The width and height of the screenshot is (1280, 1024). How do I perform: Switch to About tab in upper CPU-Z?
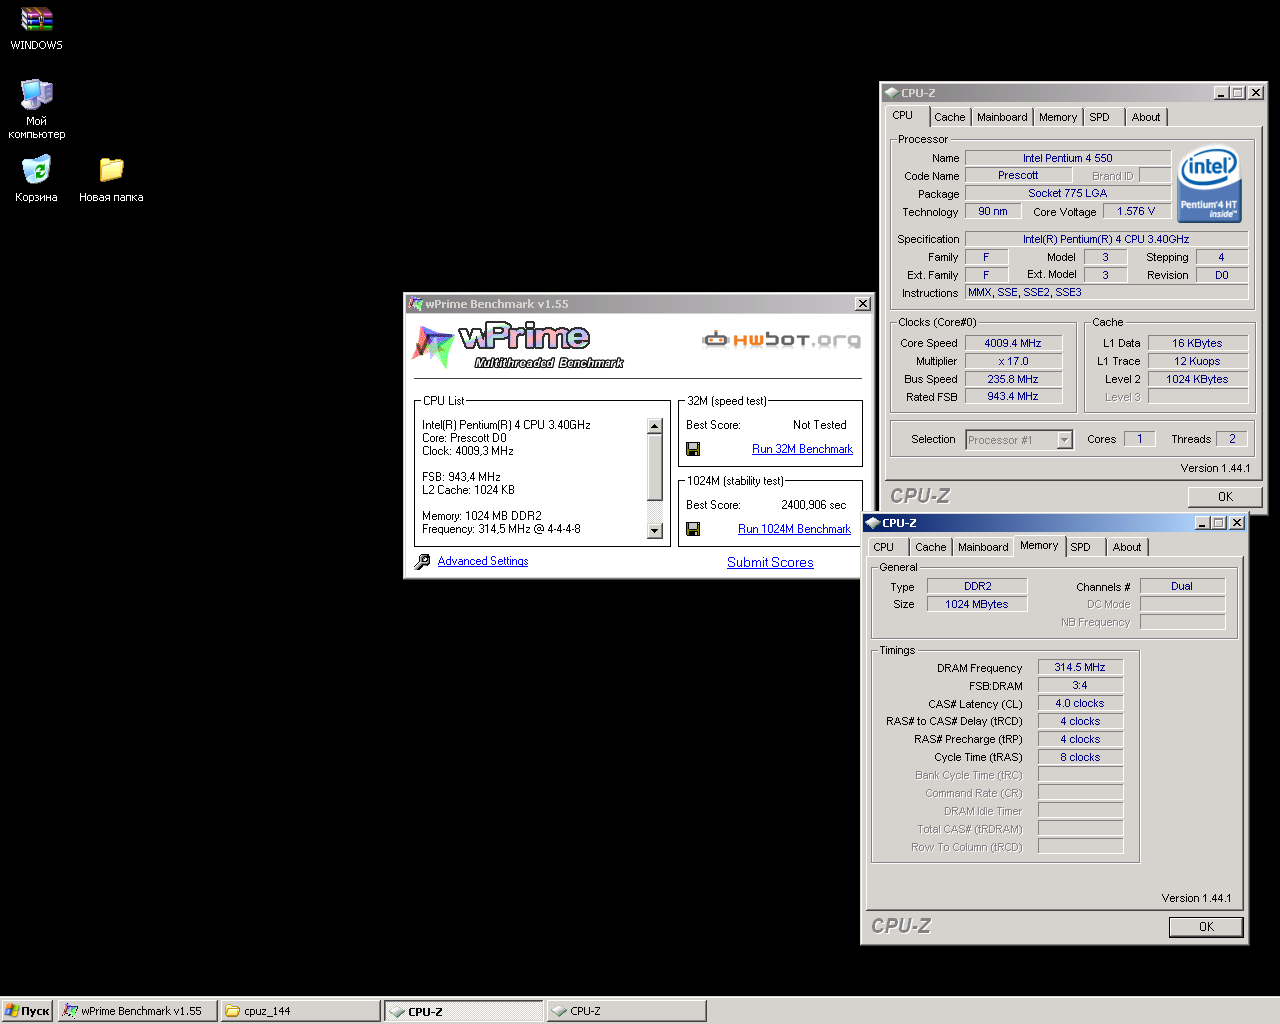coord(1146,117)
